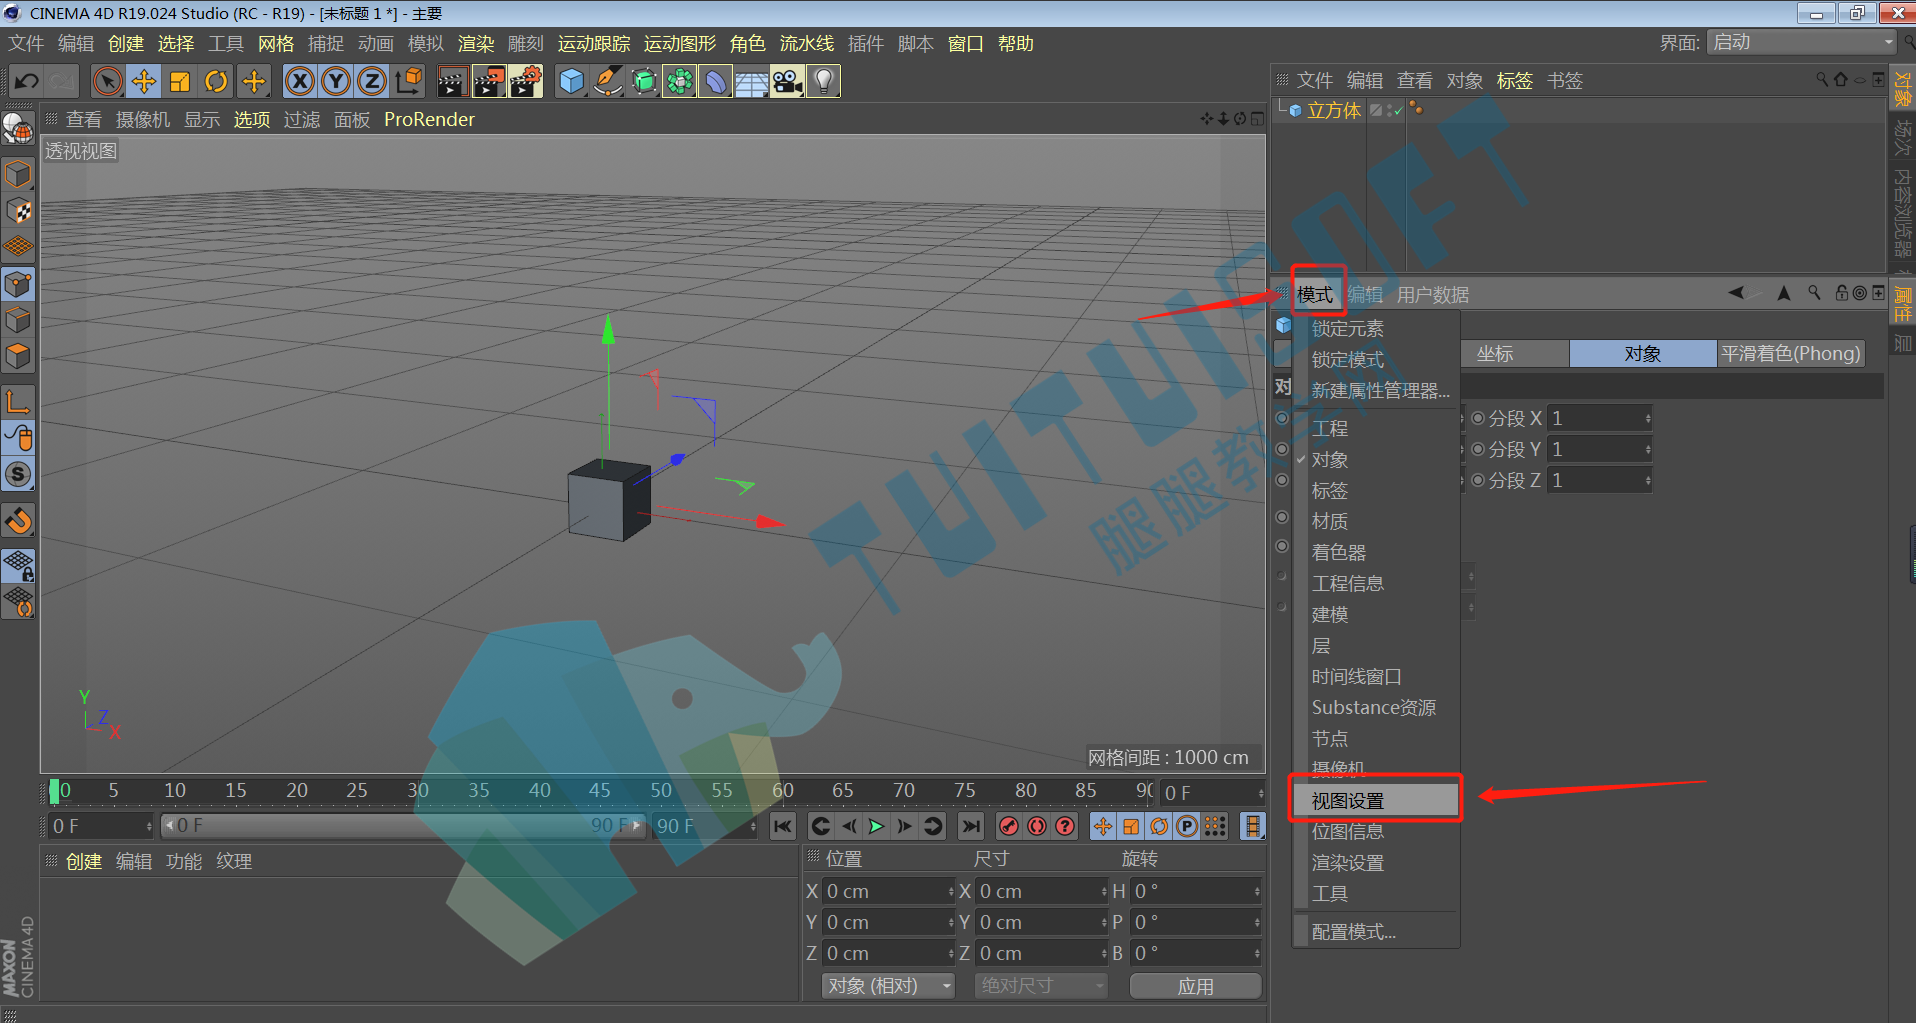Switch to the 平滑着色(Phong) tab
This screenshot has height=1023, width=1916.
[x=1791, y=354]
